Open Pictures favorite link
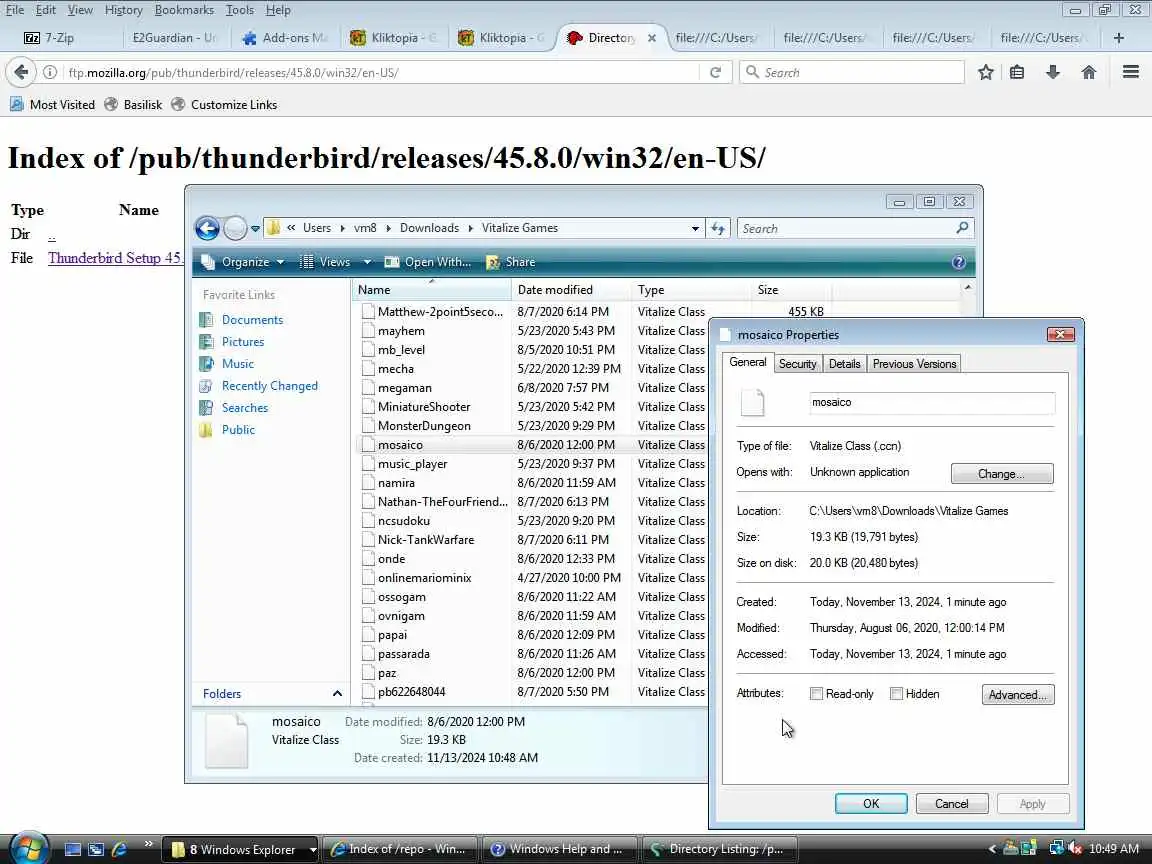The height and width of the screenshot is (864, 1152). (242, 342)
